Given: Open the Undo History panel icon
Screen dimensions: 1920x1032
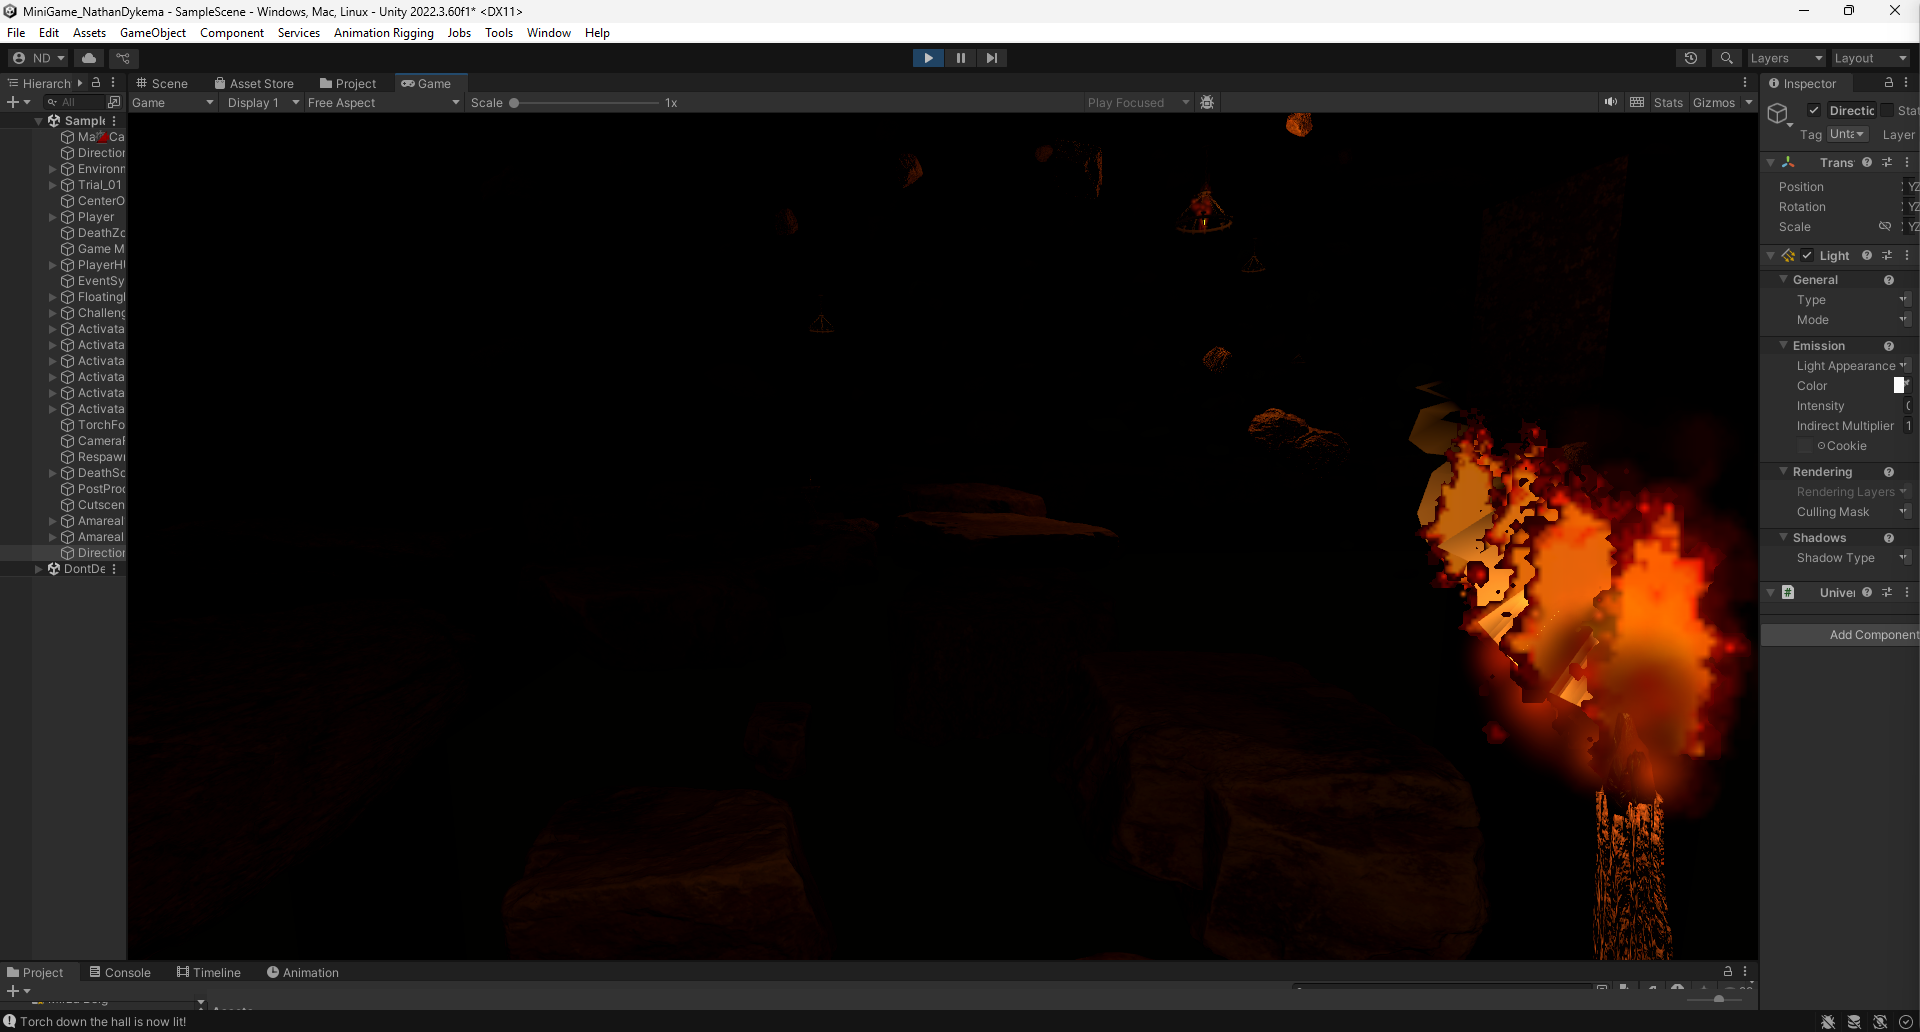Looking at the screenshot, I should 1691,58.
